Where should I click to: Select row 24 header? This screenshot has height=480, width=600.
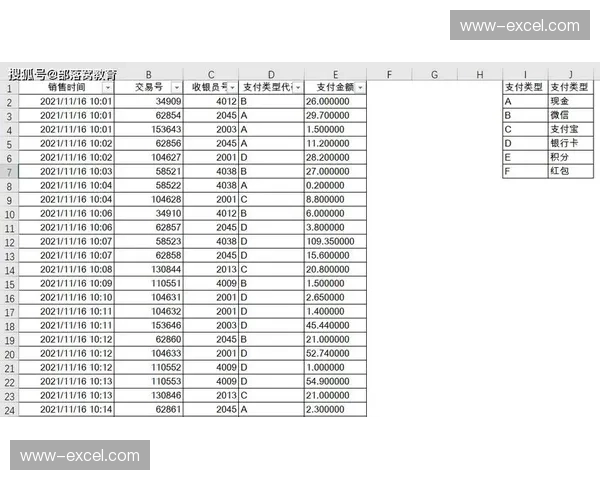tap(9, 410)
